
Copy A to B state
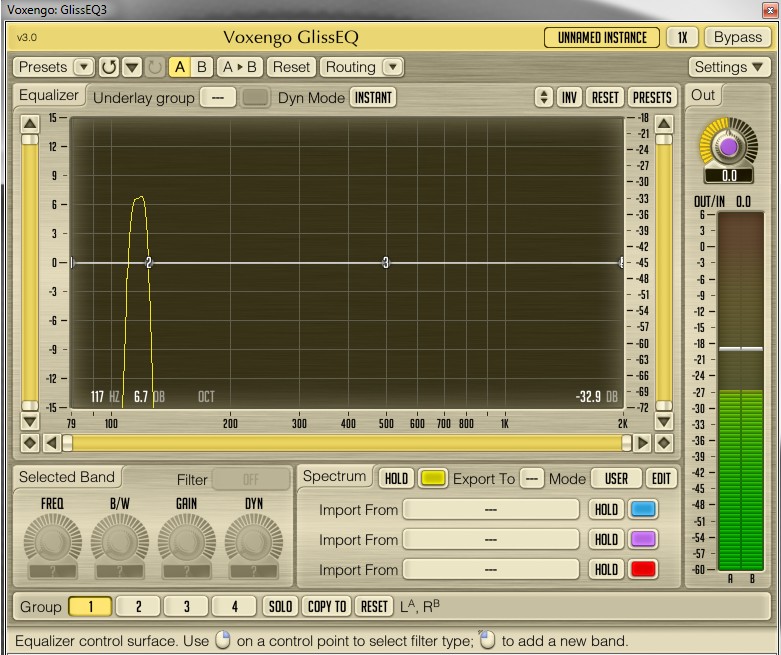[240, 67]
